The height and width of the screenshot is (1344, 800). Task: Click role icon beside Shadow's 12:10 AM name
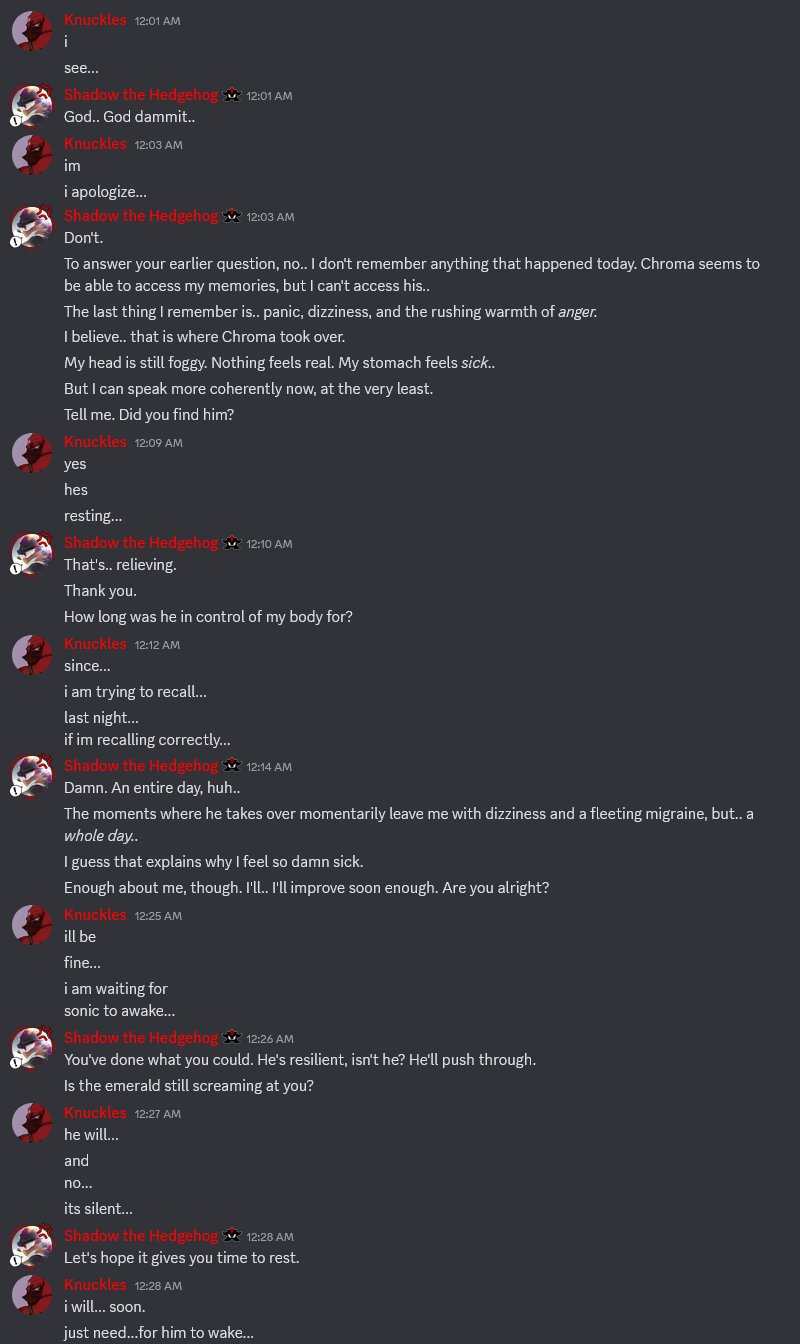tap(232, 543)
